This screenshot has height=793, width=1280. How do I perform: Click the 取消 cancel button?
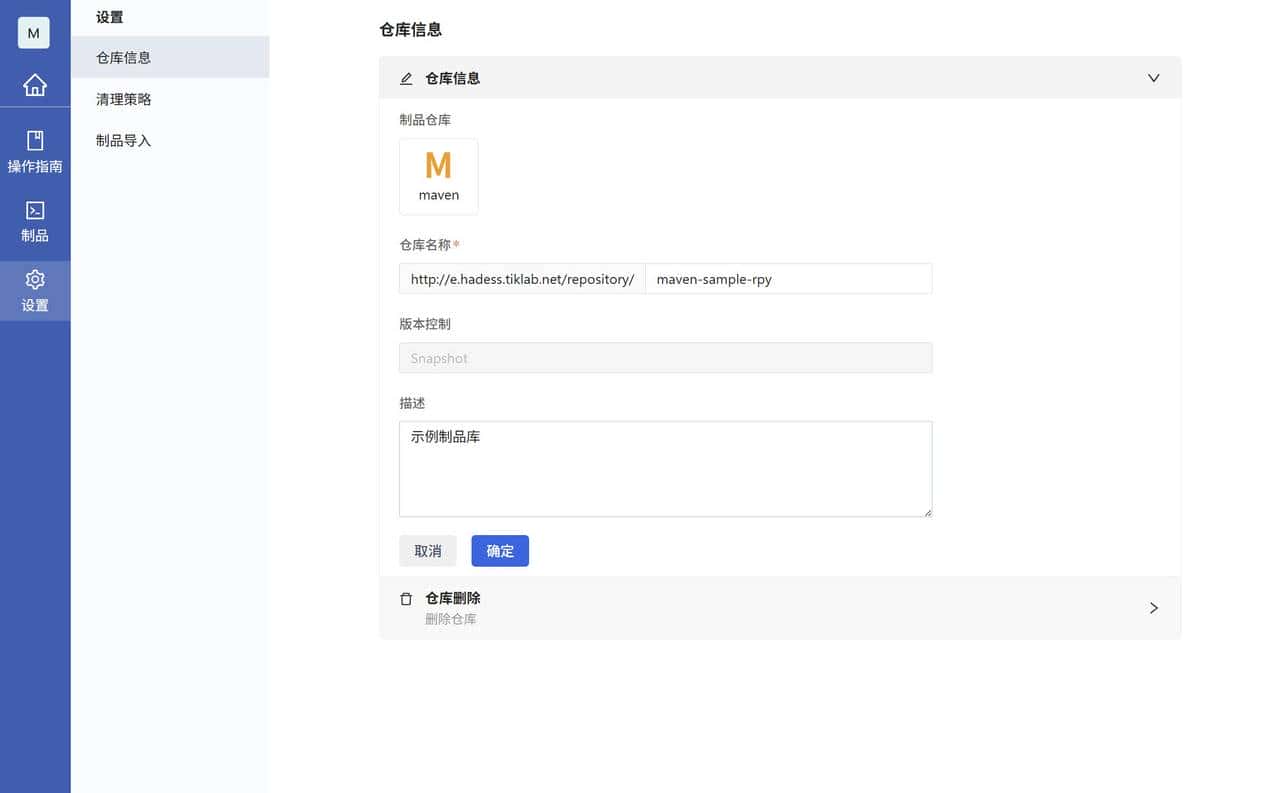point(428,550)
